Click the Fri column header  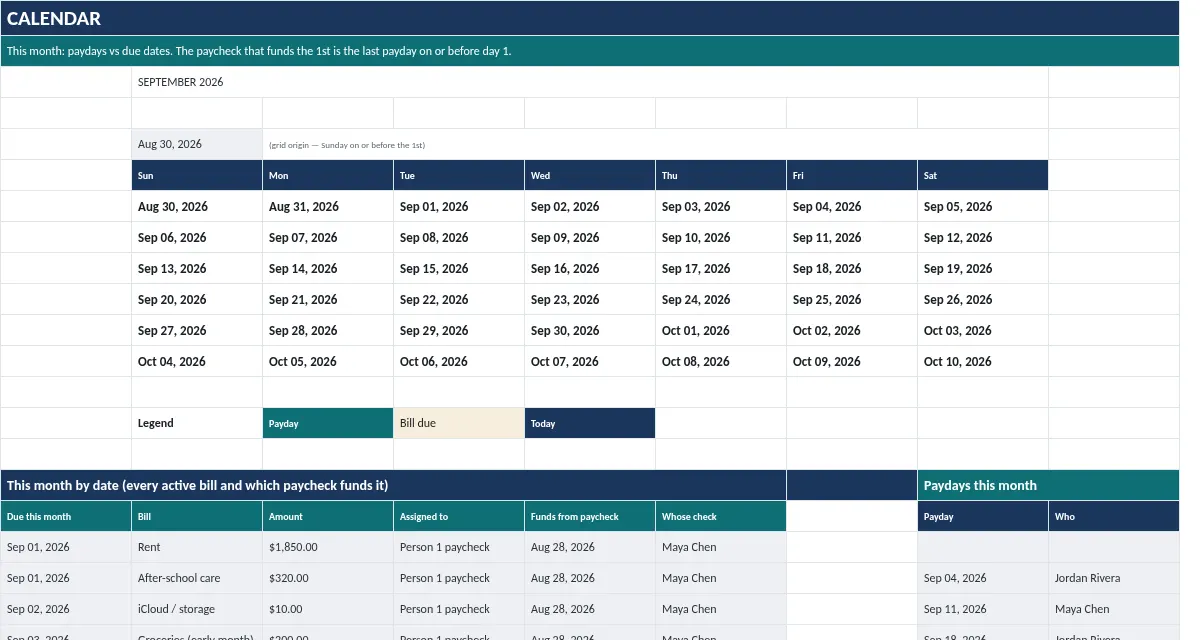852,175
